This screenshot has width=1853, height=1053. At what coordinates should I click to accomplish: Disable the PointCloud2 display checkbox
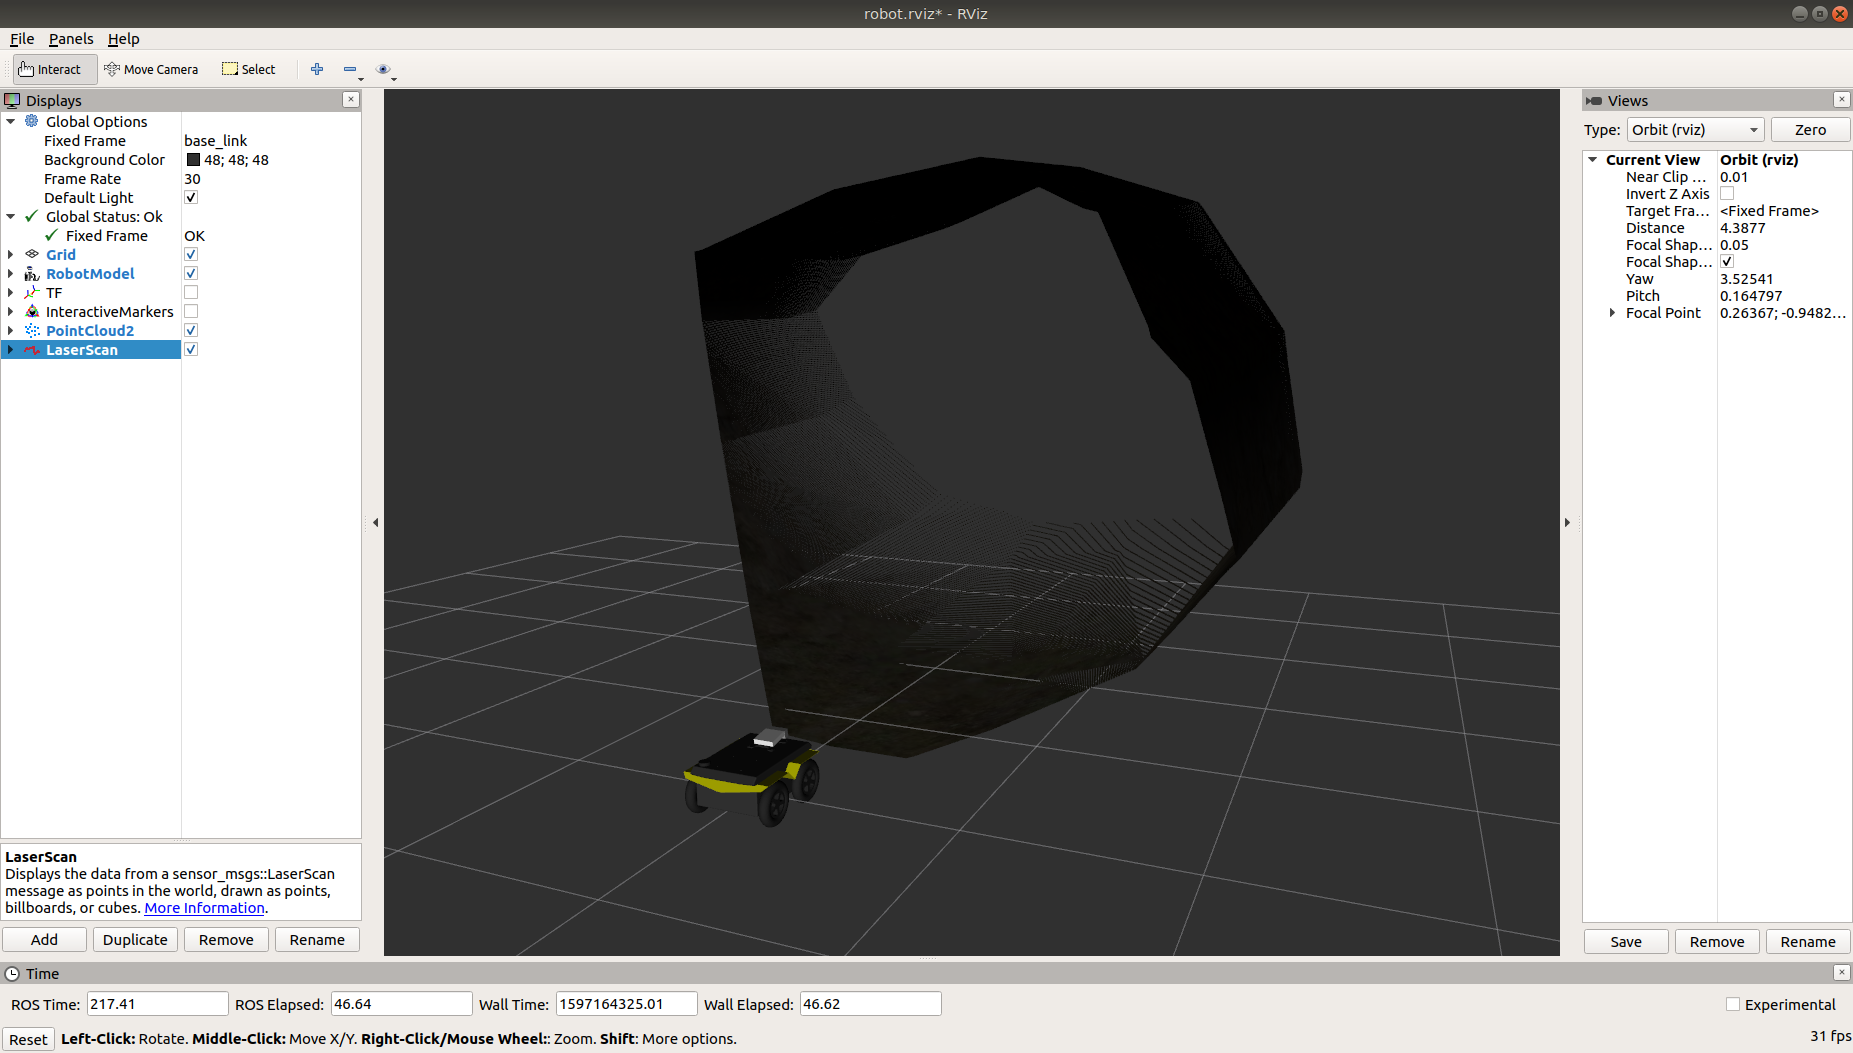191,330
